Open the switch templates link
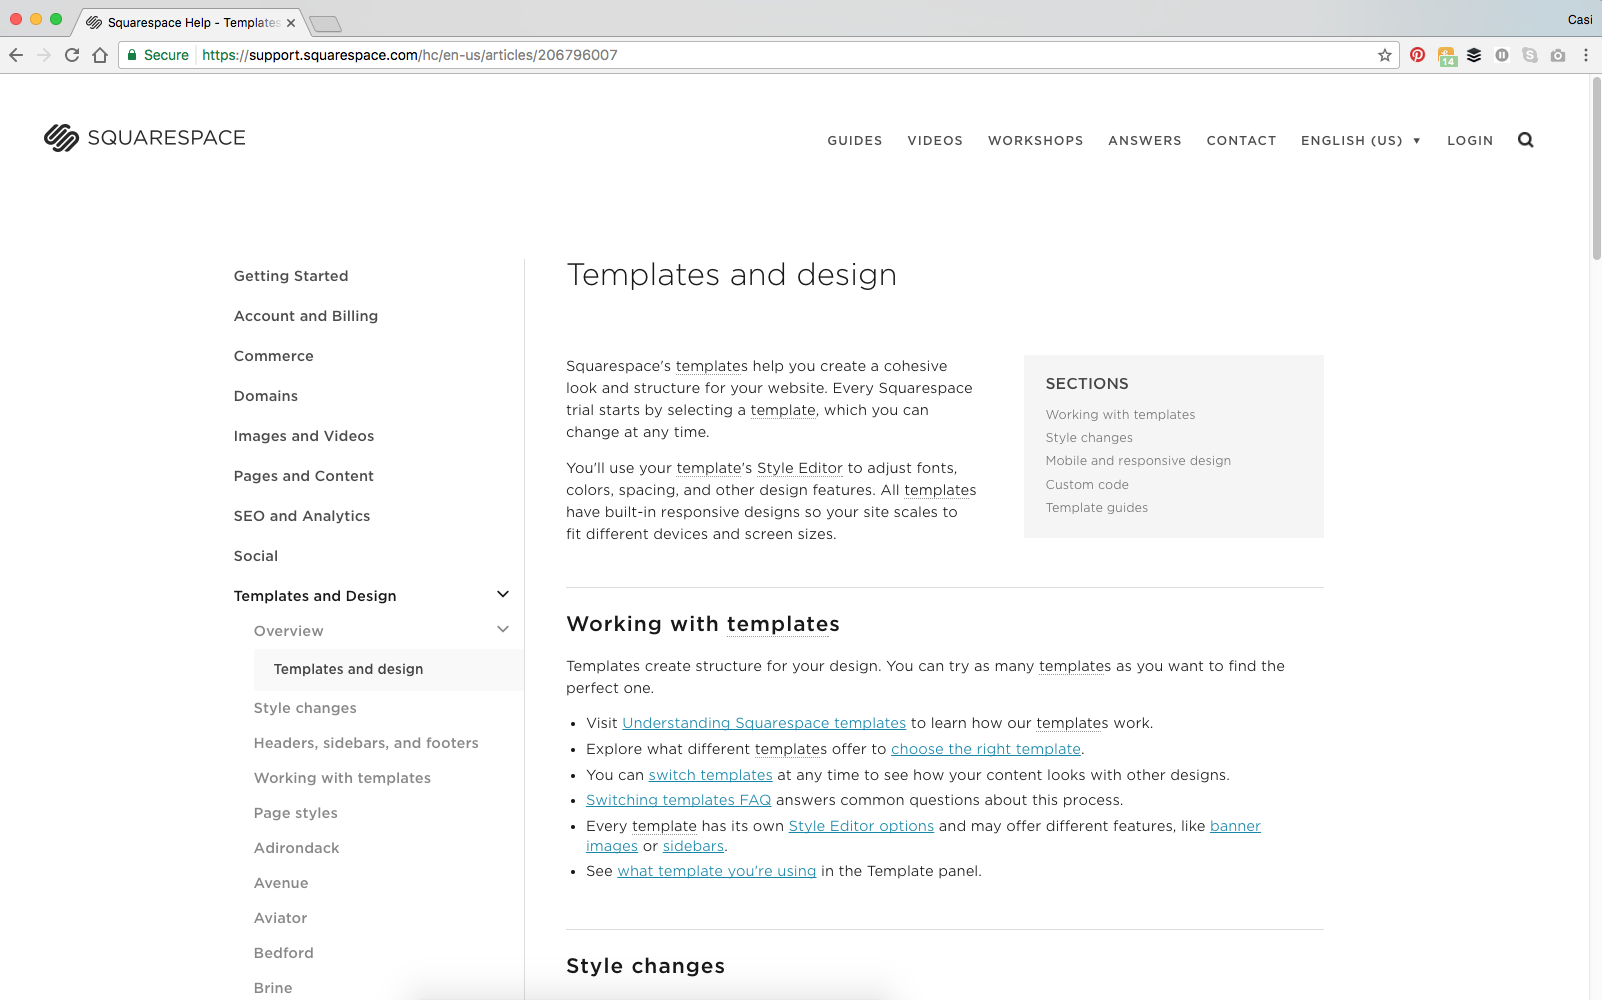1602x1000 pixels. click(710, 775)
